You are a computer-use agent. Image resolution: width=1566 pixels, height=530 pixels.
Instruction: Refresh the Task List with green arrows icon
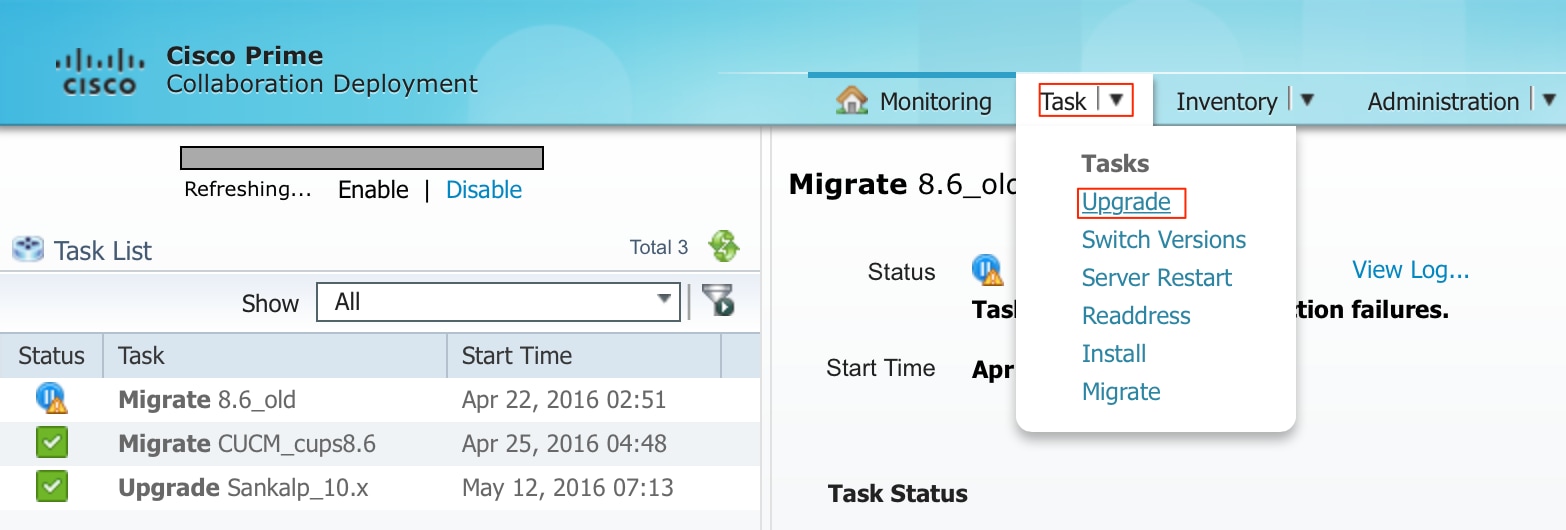point(724,246)
